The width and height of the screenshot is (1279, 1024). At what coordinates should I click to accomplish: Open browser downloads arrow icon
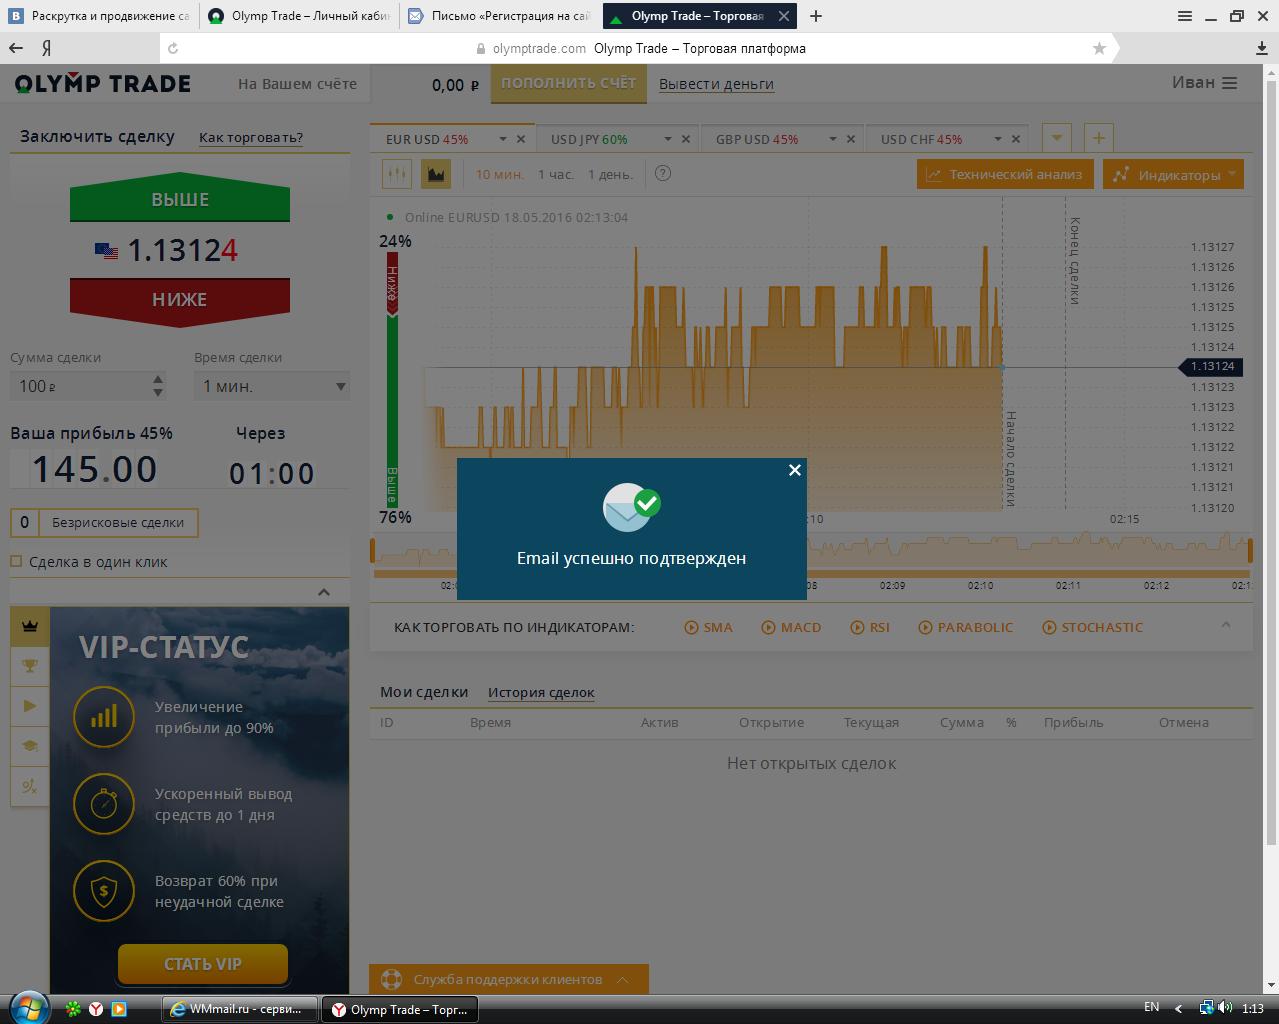1262,48
